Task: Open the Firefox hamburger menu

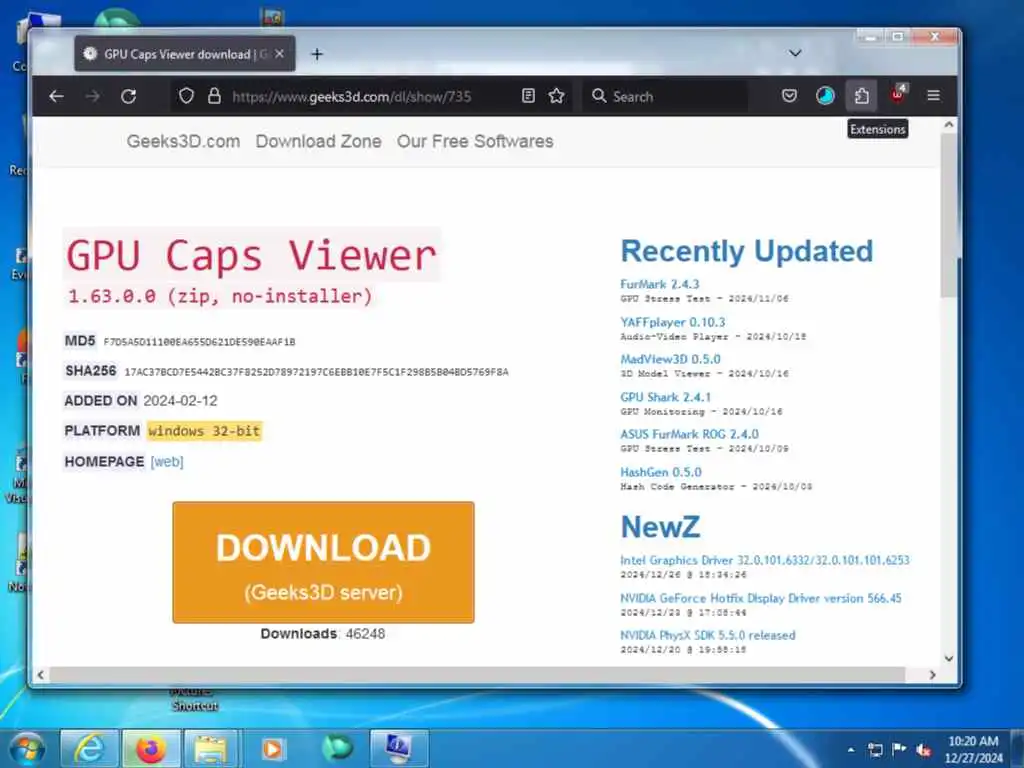Action: [934, 96]
